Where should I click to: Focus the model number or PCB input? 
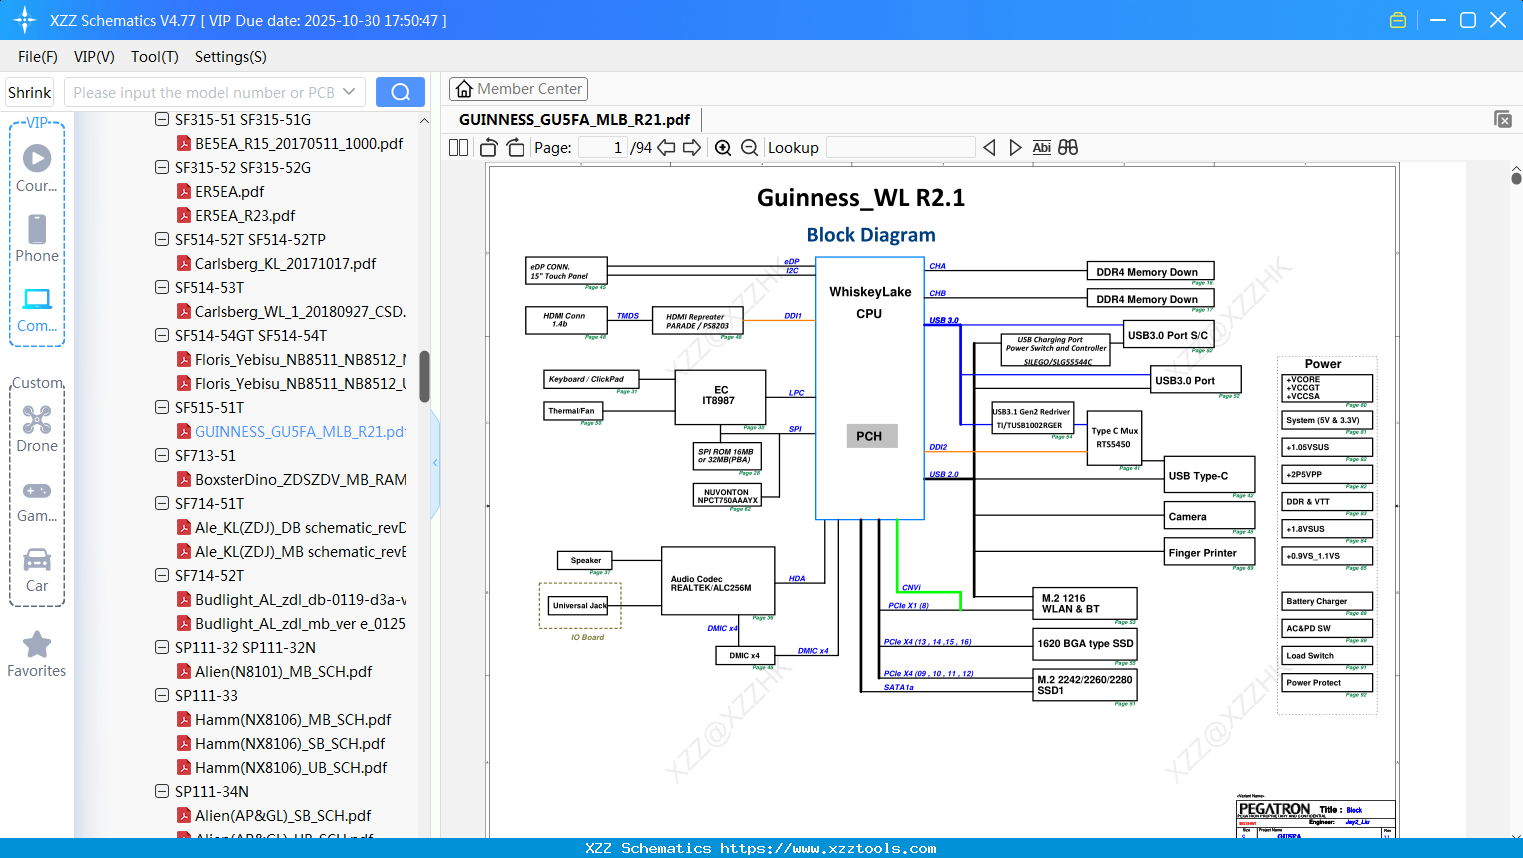coord(202,92)
